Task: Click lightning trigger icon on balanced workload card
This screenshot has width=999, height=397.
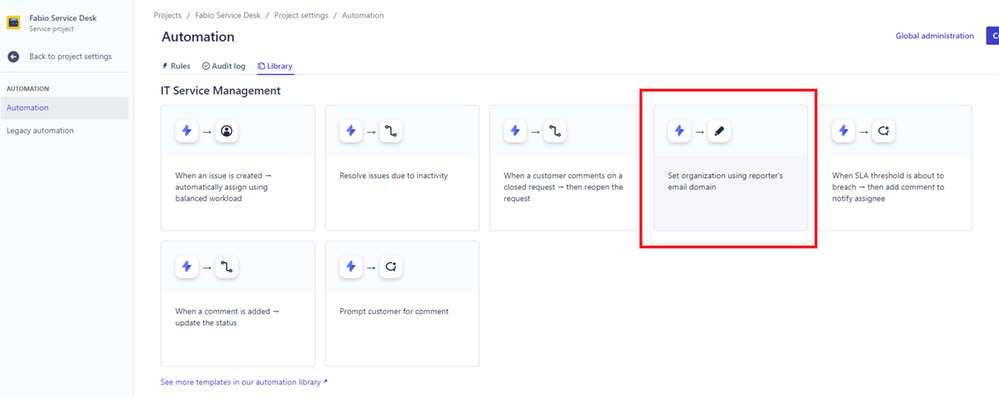Action: click(187, 131)
